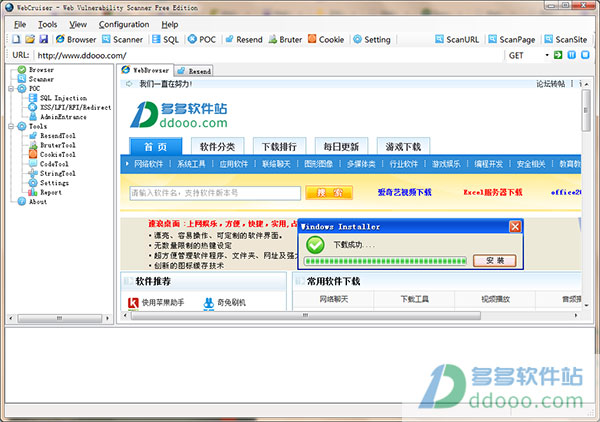Click the 爱奇艺视频下载 link
Image resolution: width=600 pixels, height=422 pixels.
(x=404, y=192)
